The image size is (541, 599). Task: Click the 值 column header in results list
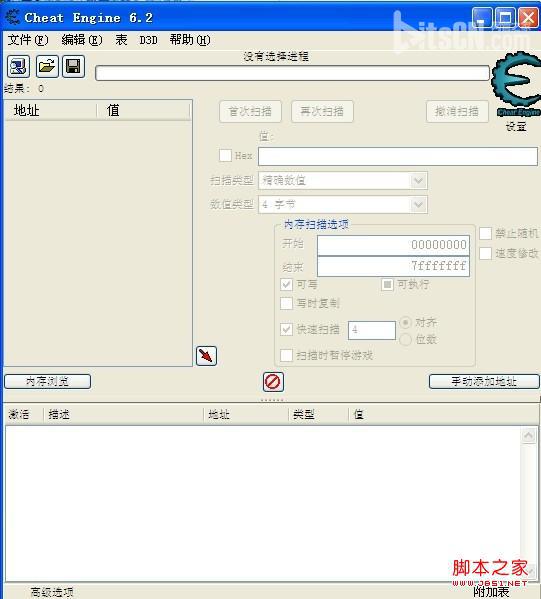pos(143,111)
